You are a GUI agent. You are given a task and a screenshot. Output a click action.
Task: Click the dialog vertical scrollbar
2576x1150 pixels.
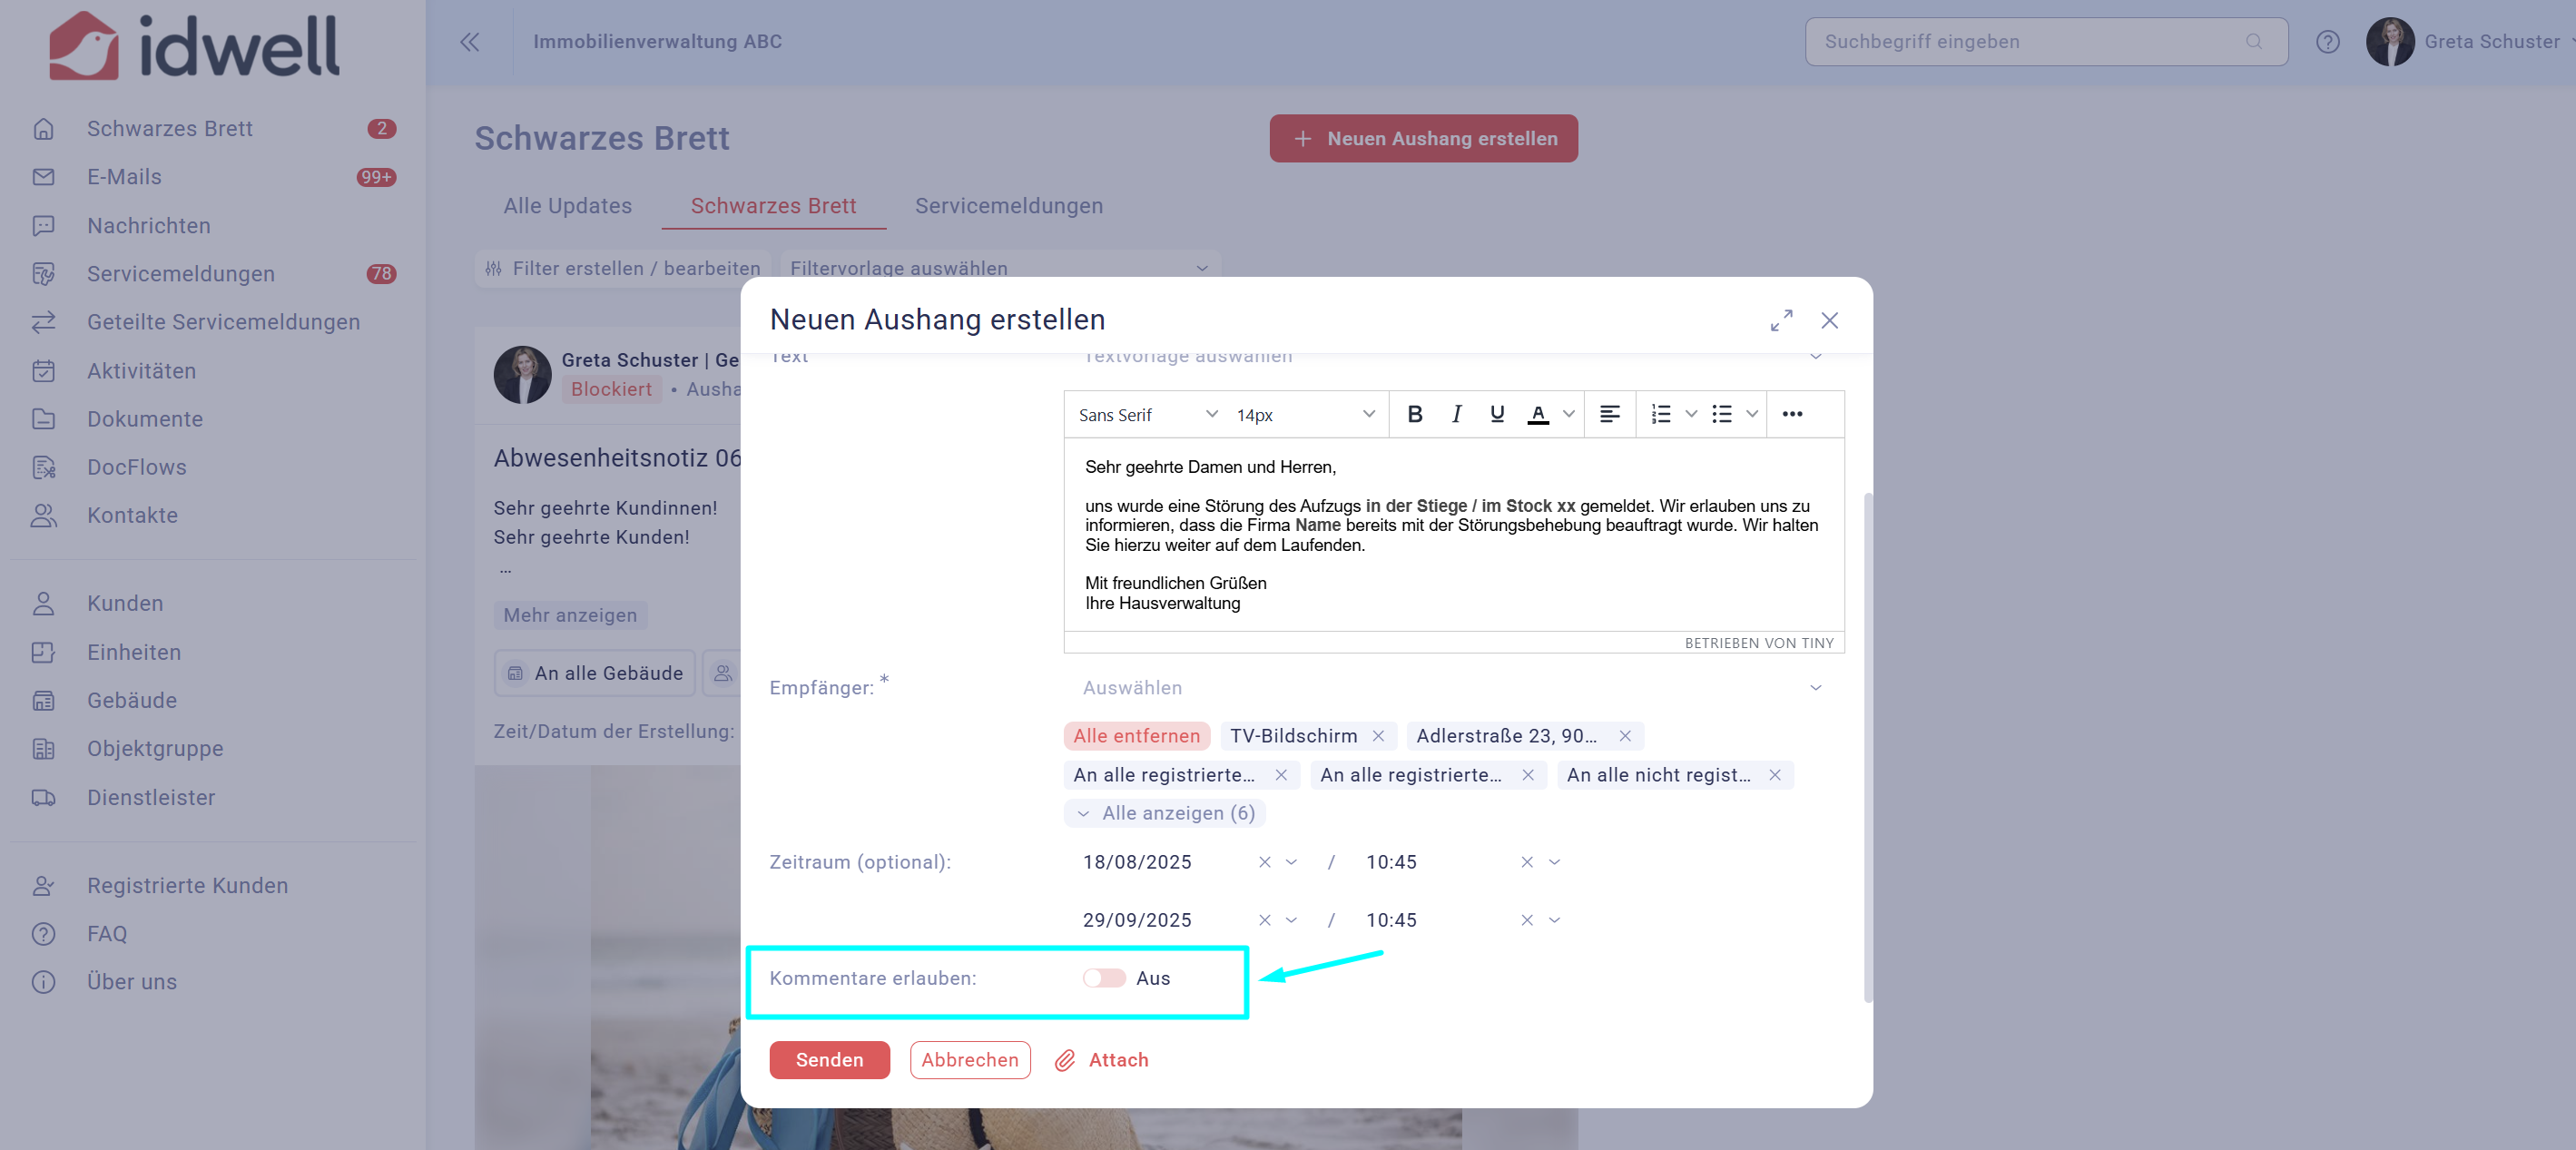pyautogui.click(x=1867, y=748)
